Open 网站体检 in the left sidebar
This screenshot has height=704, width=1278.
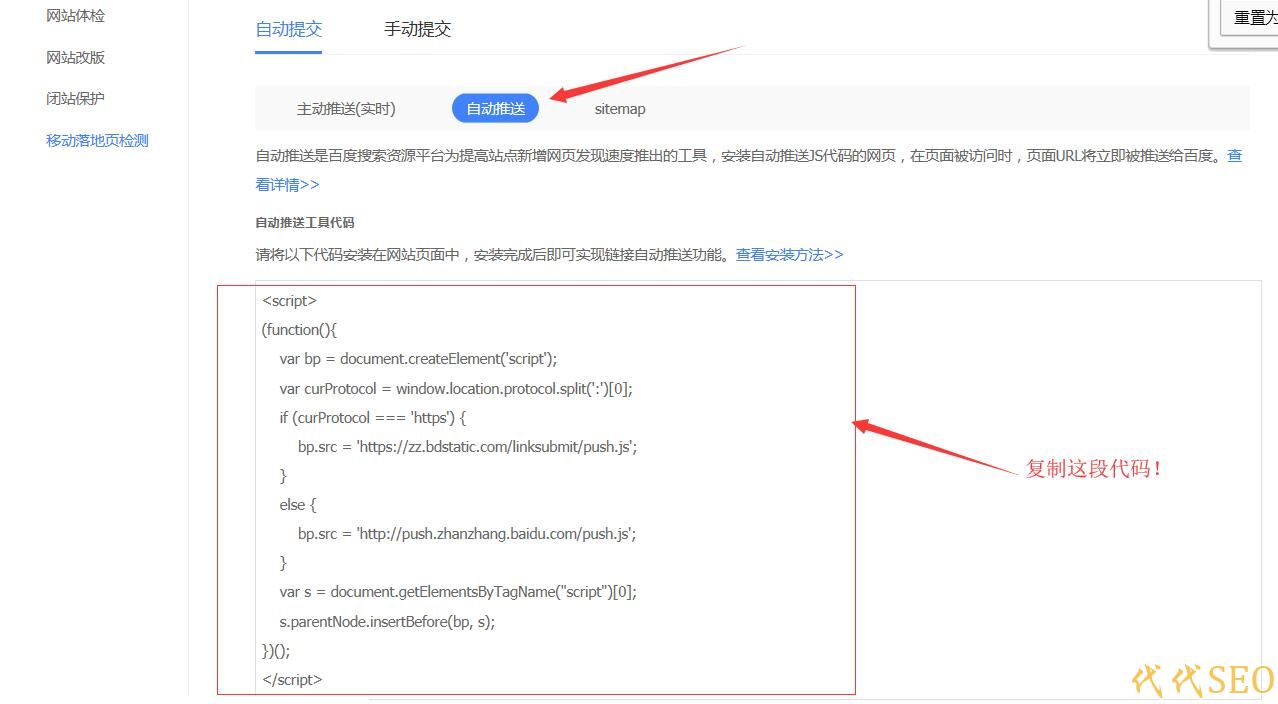[75, 16]
